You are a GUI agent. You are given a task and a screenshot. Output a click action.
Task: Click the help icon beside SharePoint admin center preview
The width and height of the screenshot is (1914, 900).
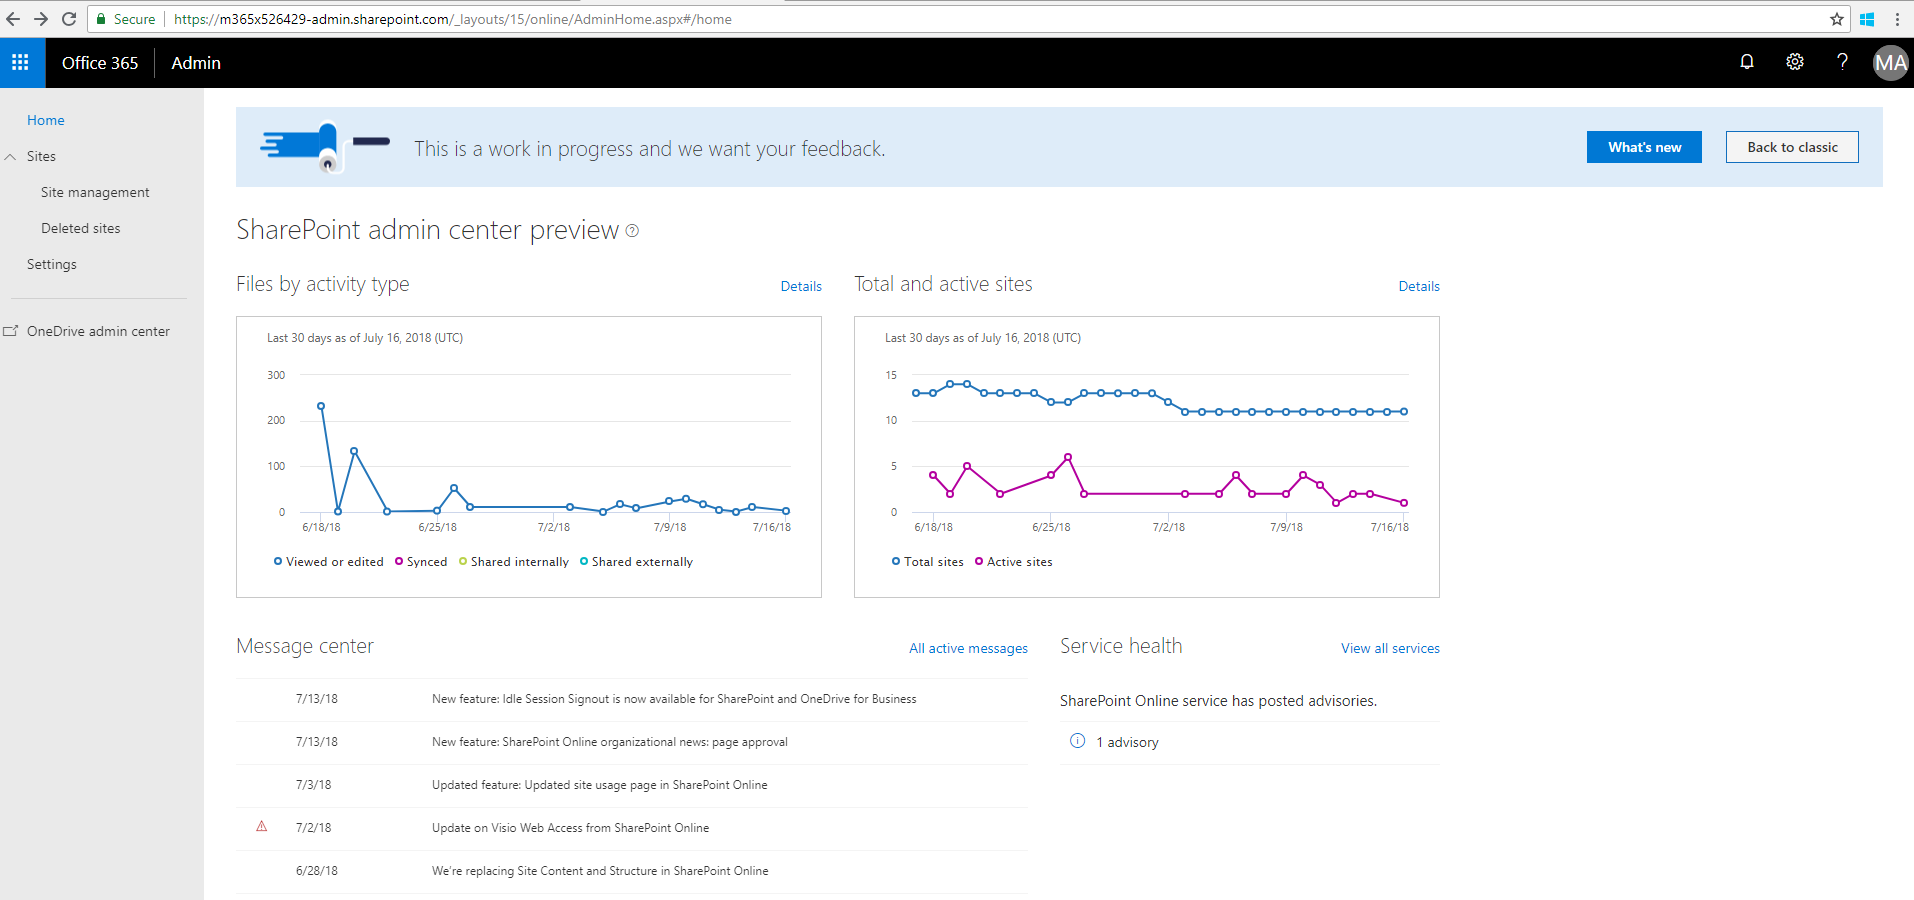click(x=632, y=230)
